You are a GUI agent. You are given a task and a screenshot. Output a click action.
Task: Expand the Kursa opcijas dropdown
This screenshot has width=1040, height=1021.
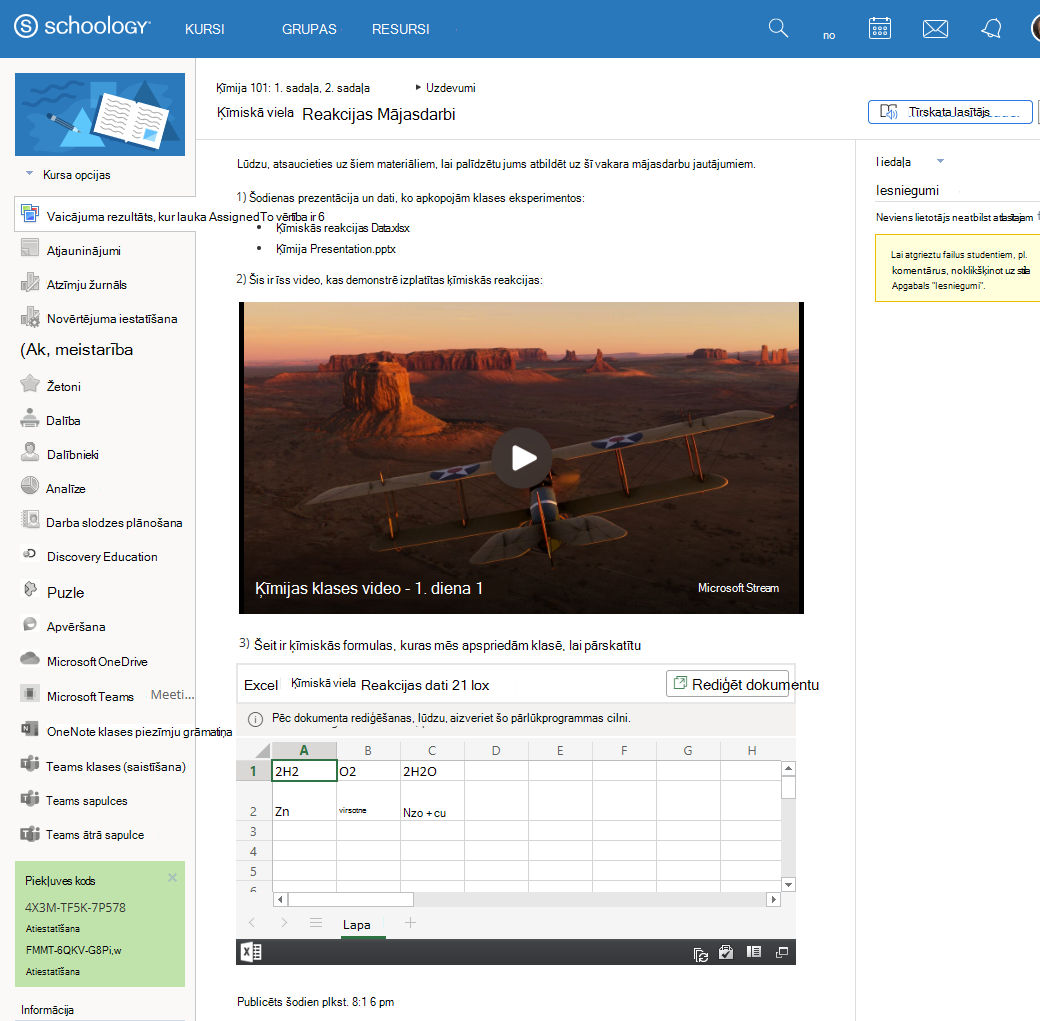pos(29,174)
